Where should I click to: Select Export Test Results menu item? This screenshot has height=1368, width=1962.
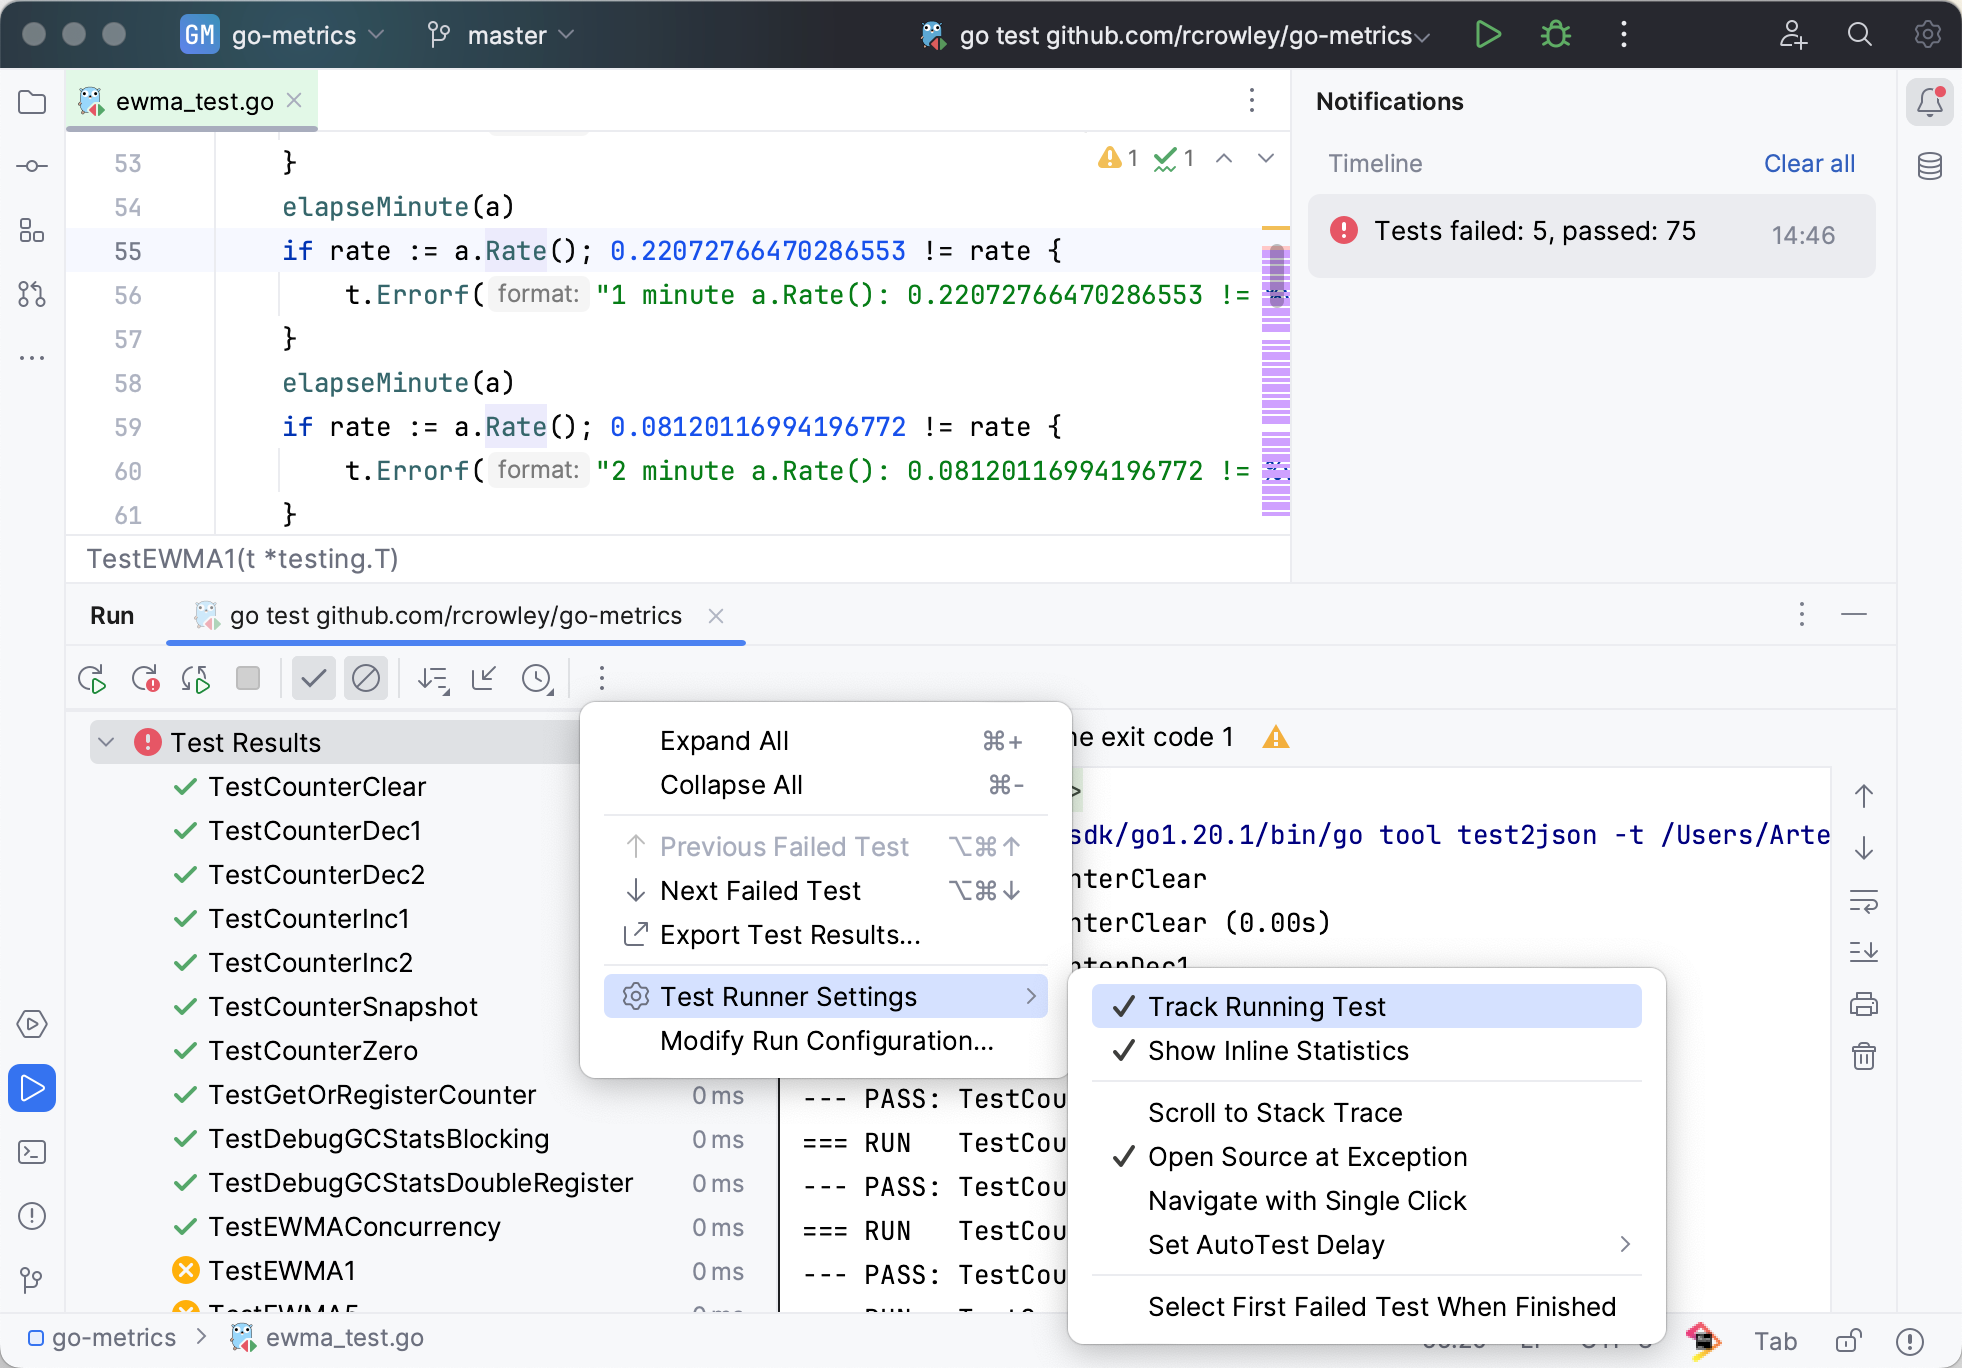789,935
